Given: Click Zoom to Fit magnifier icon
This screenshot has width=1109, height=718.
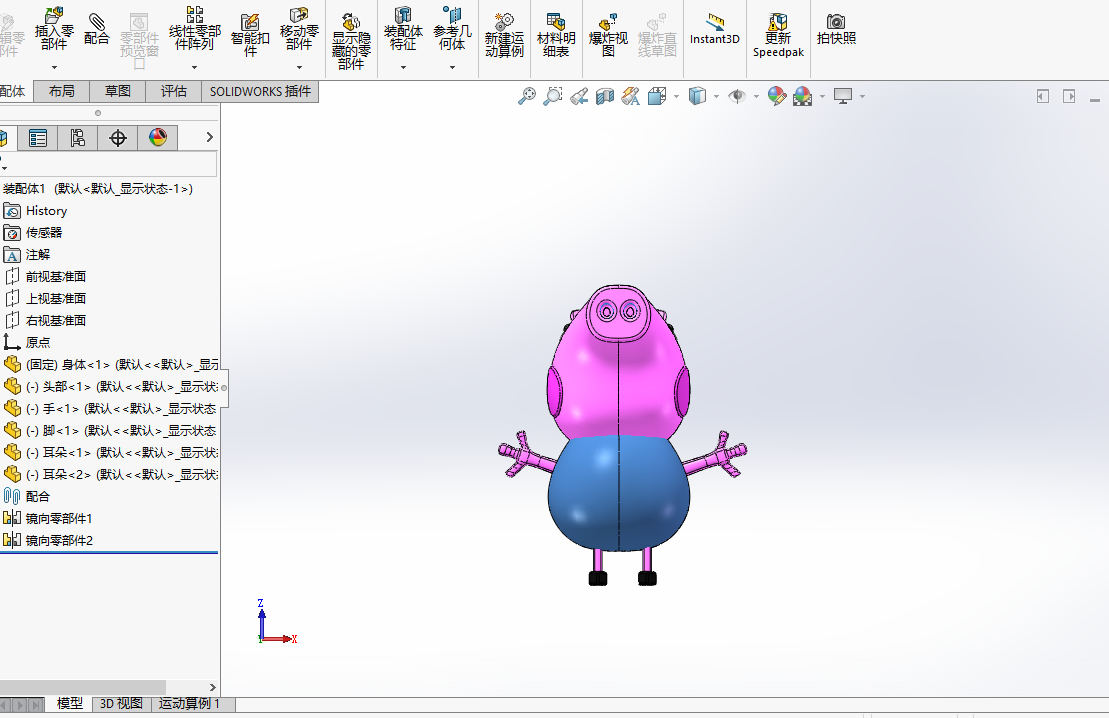Looking at the screenshot, I should [526, 96].
